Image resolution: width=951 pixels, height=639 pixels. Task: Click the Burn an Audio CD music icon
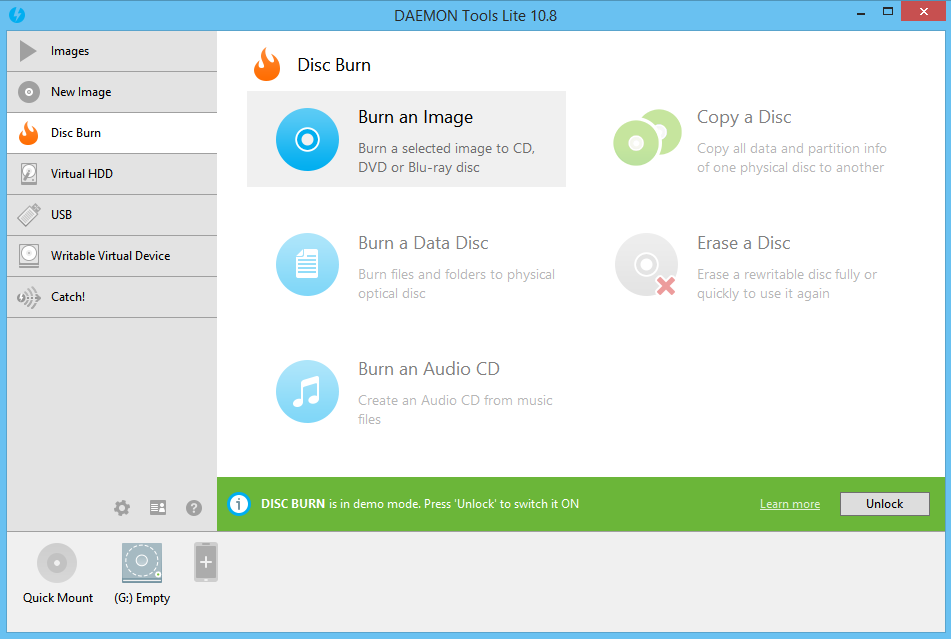(x=307, y=391)
